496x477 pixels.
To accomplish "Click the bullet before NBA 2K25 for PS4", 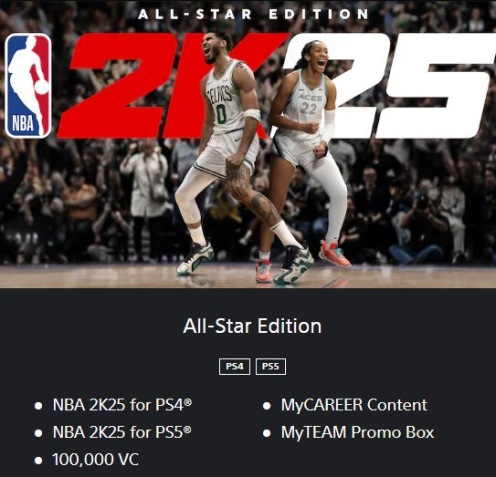I will pos(38,406).
